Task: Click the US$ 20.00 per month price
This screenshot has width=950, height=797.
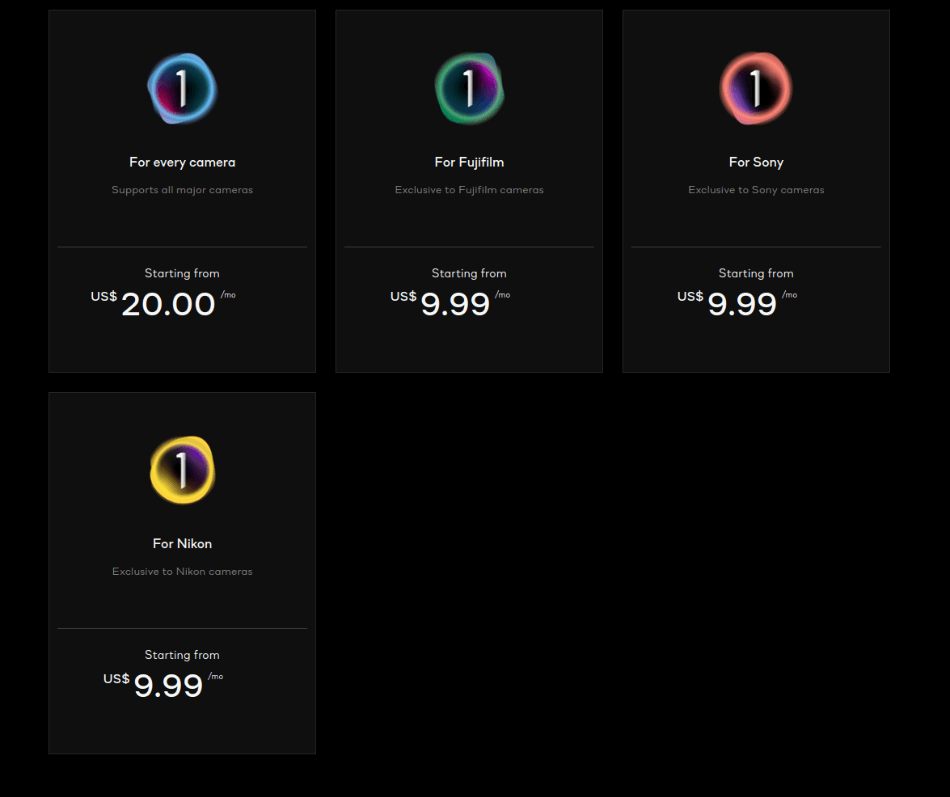Action: click(x=164, y=303)
